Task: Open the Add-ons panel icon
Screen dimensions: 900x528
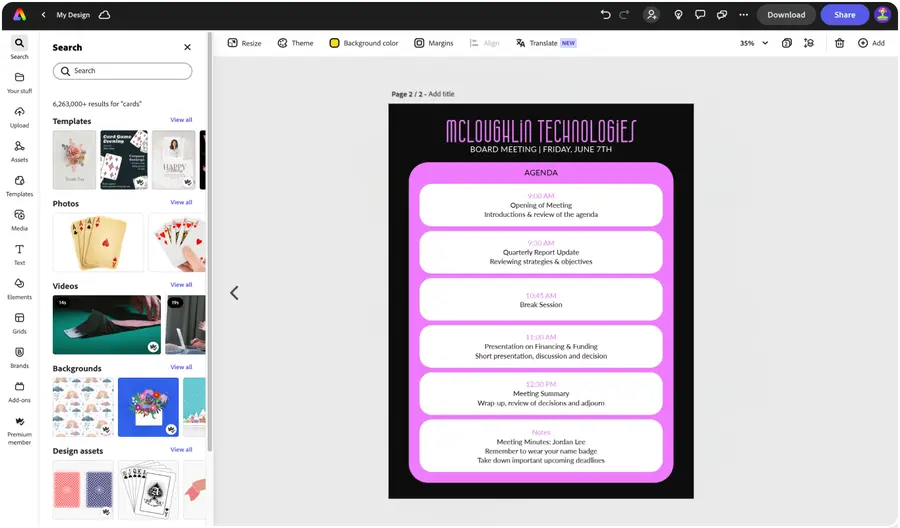Action: click(19, 387)
